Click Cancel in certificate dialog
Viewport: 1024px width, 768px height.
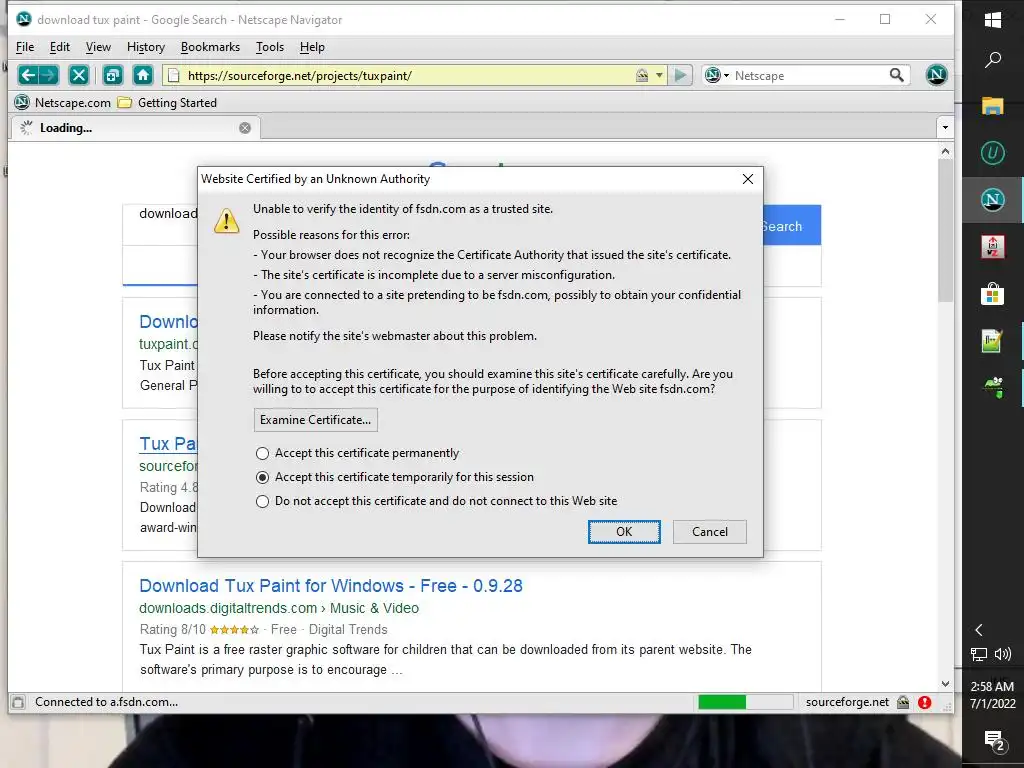[x=710, y=532]
